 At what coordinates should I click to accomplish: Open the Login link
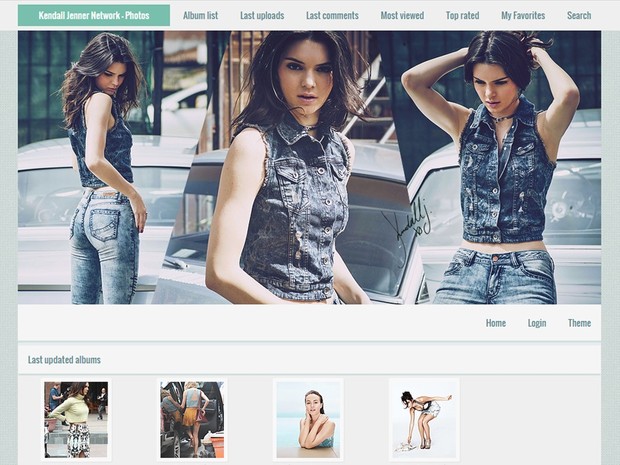coord(537,323)
